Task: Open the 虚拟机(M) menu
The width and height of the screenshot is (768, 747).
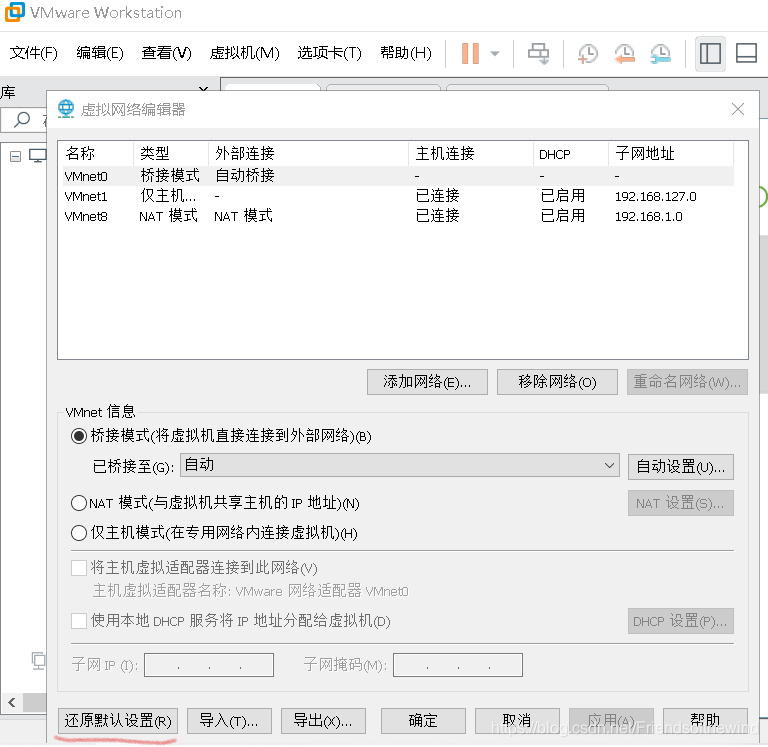Action: (244, 53)
